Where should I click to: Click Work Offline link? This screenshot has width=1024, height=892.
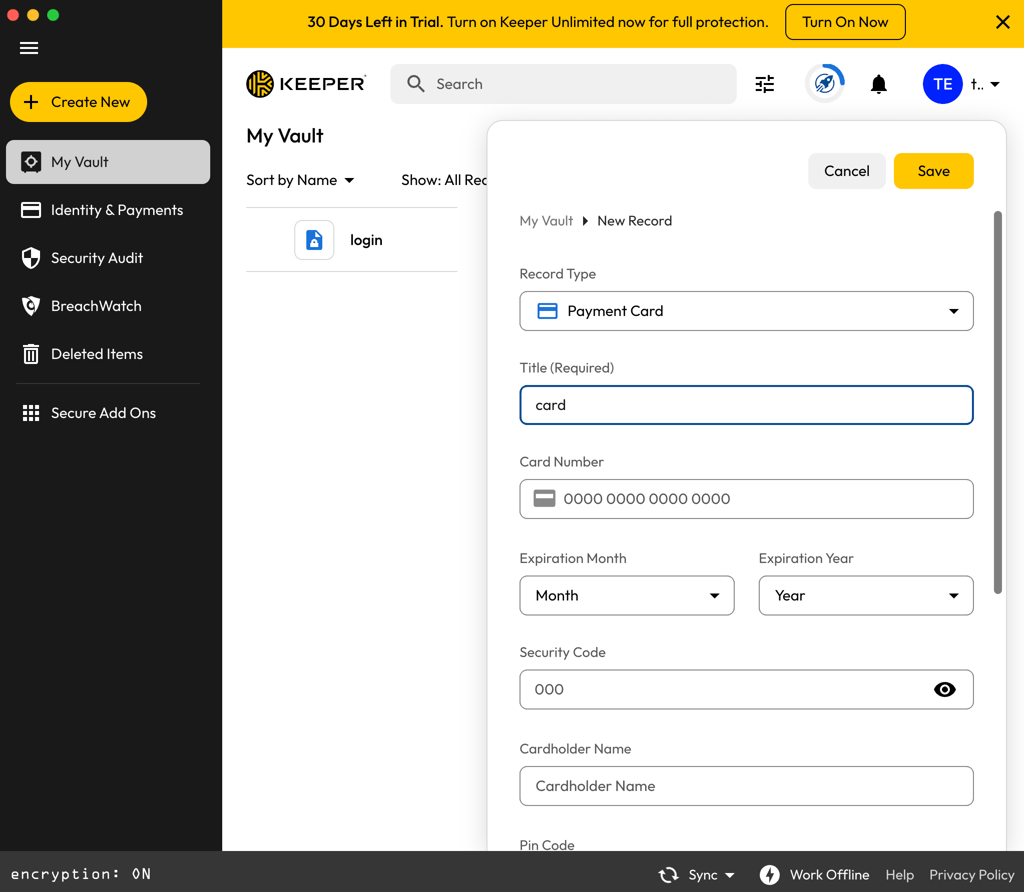point(829,874)
